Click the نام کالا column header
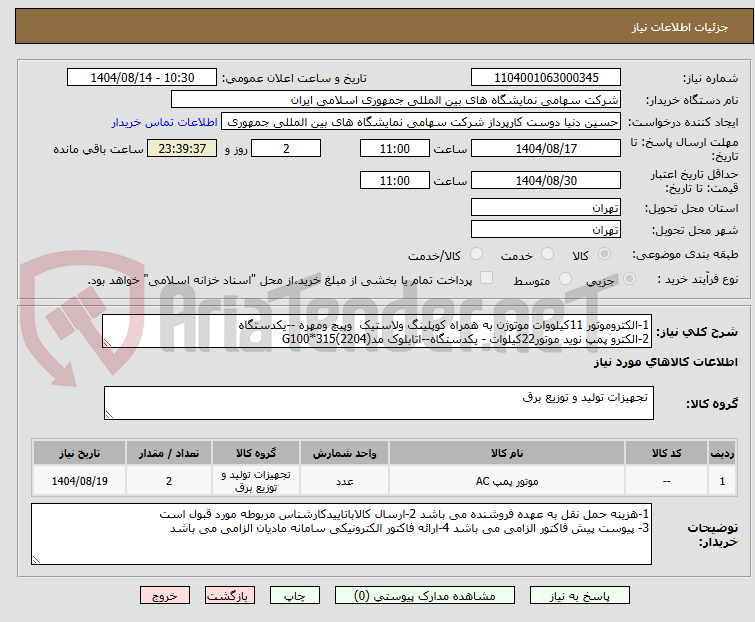 pos(507,453)
